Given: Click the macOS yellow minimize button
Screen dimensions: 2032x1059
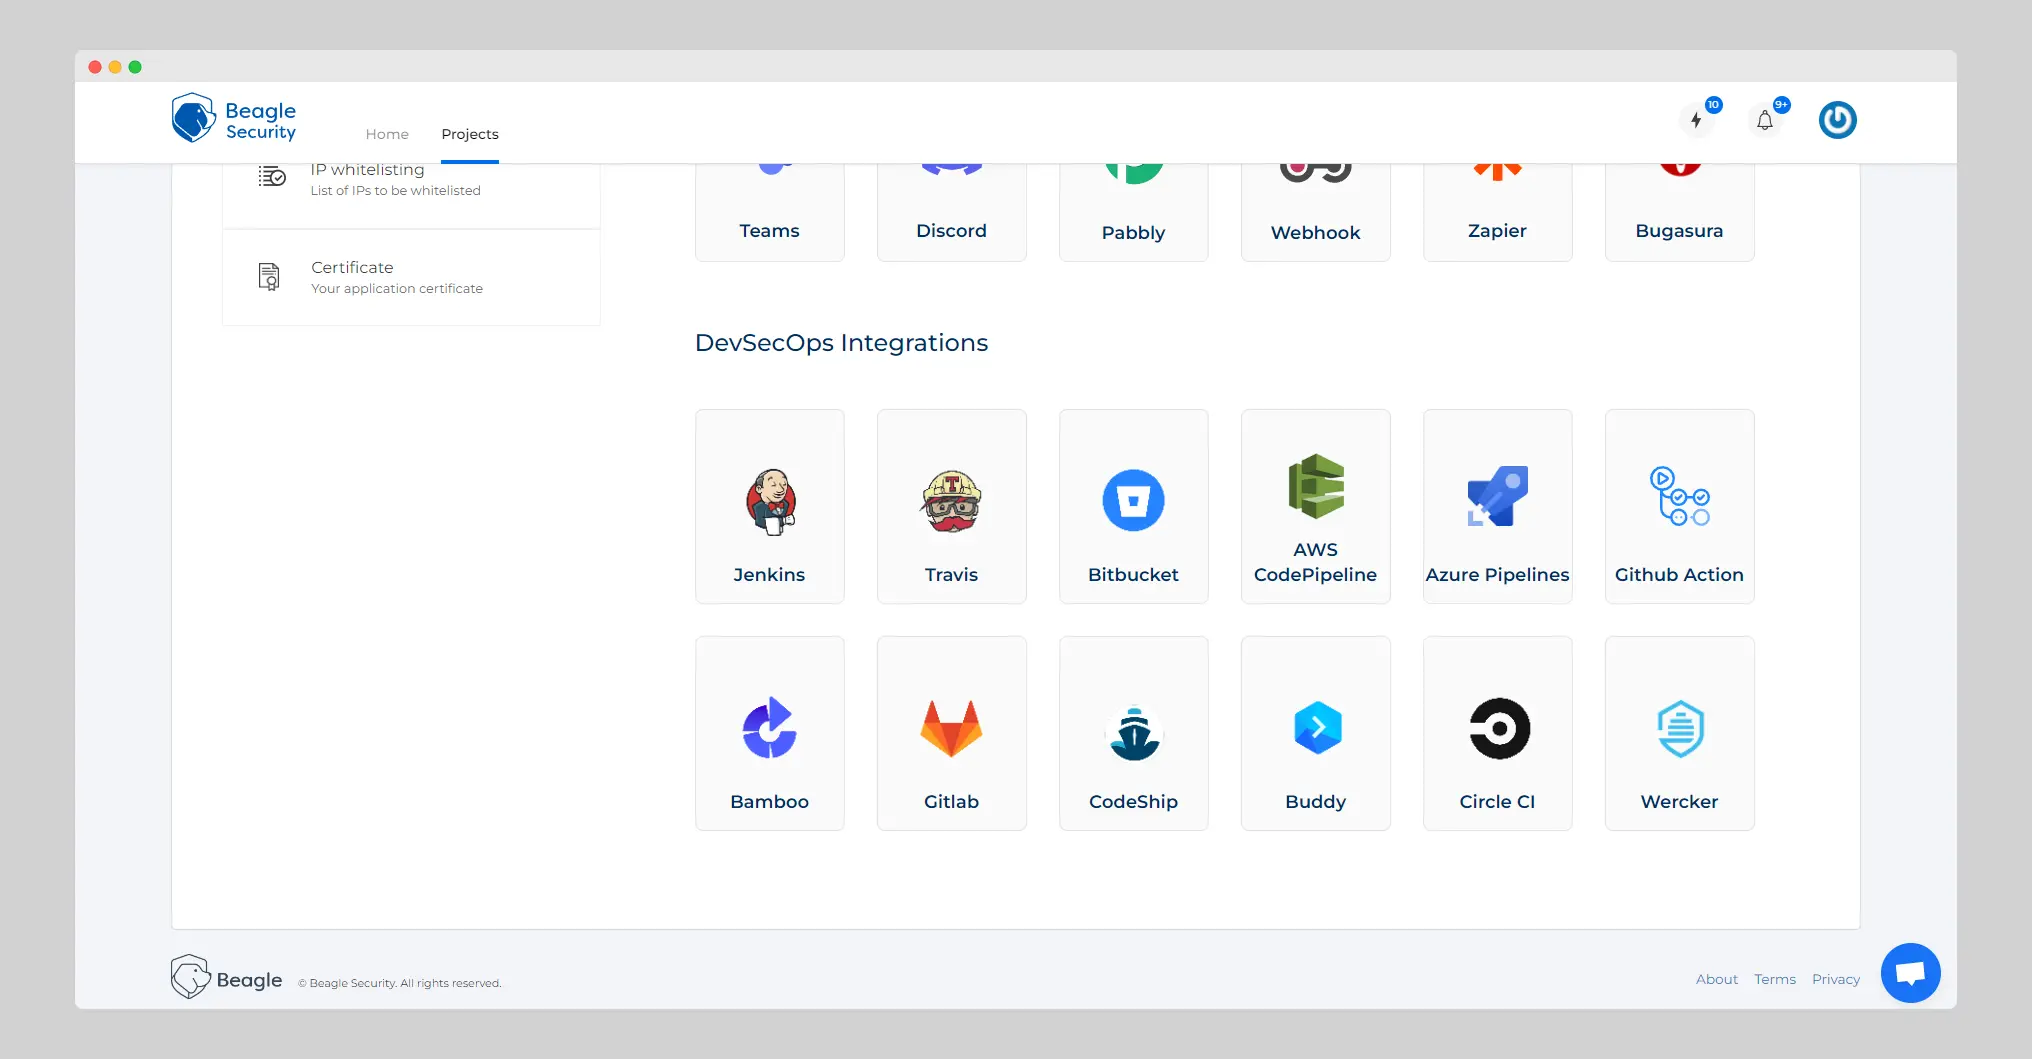Looking at the screenshot, I should [x=115, y=67].
